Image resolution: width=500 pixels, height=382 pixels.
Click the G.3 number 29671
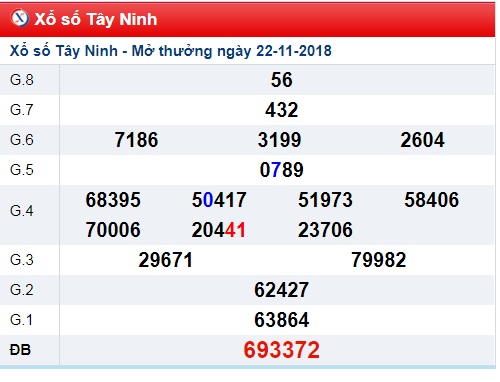[x=166, y=260]
